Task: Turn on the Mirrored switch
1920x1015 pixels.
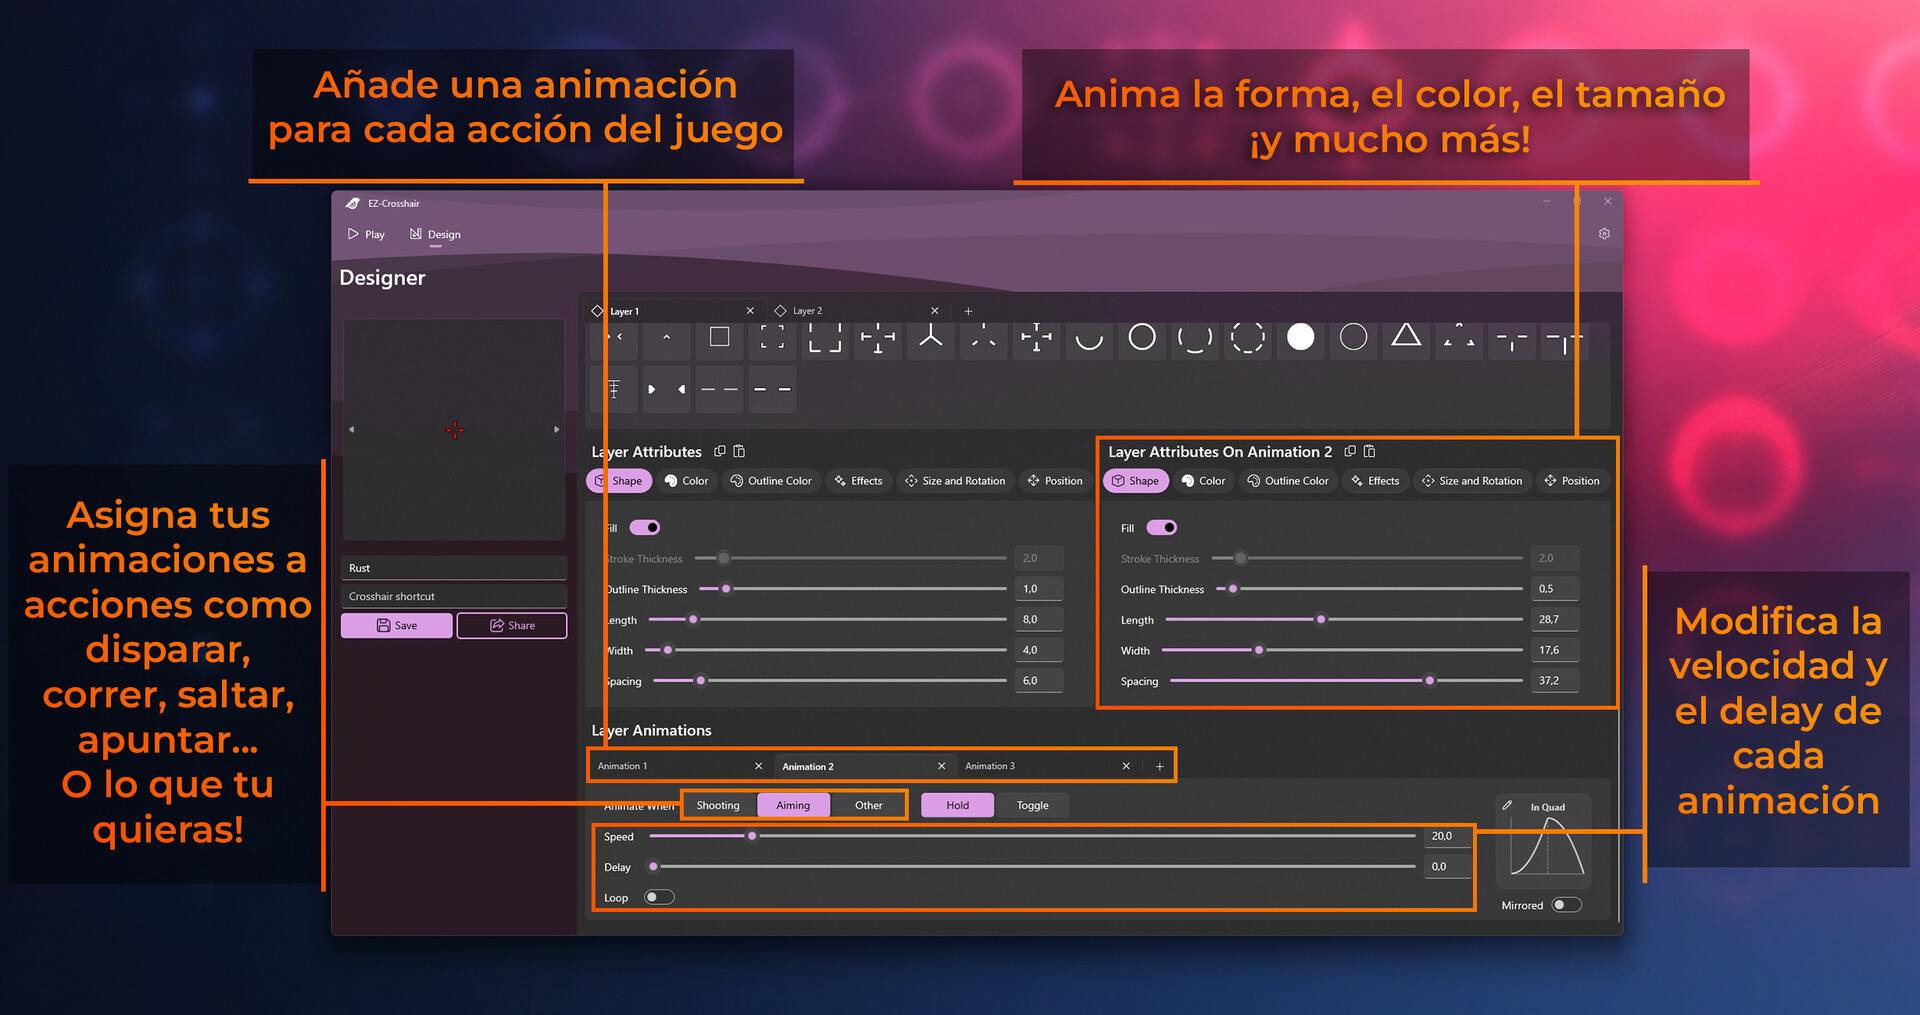Action: 1566,905
